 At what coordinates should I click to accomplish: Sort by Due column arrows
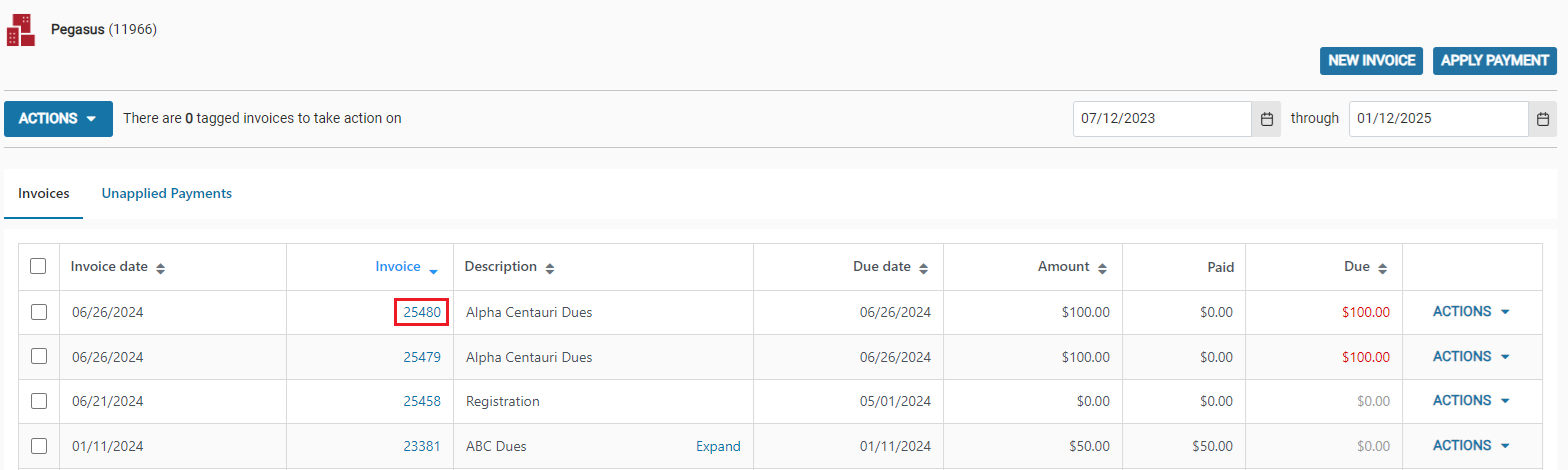[1383, 268]
